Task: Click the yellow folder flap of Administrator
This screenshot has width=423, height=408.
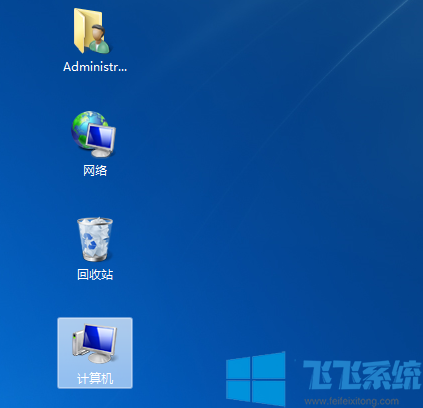Action: click(79, 31)
